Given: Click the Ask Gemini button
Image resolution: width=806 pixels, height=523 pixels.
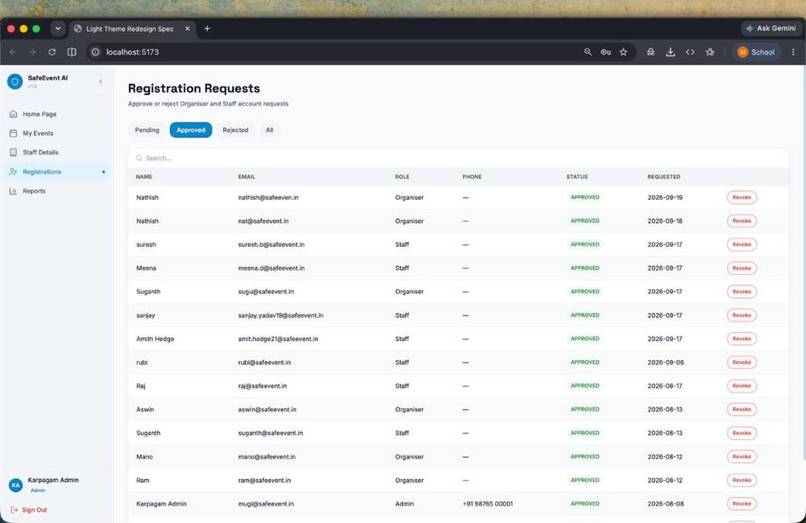Looking at the screenshot, I should 771,28.
